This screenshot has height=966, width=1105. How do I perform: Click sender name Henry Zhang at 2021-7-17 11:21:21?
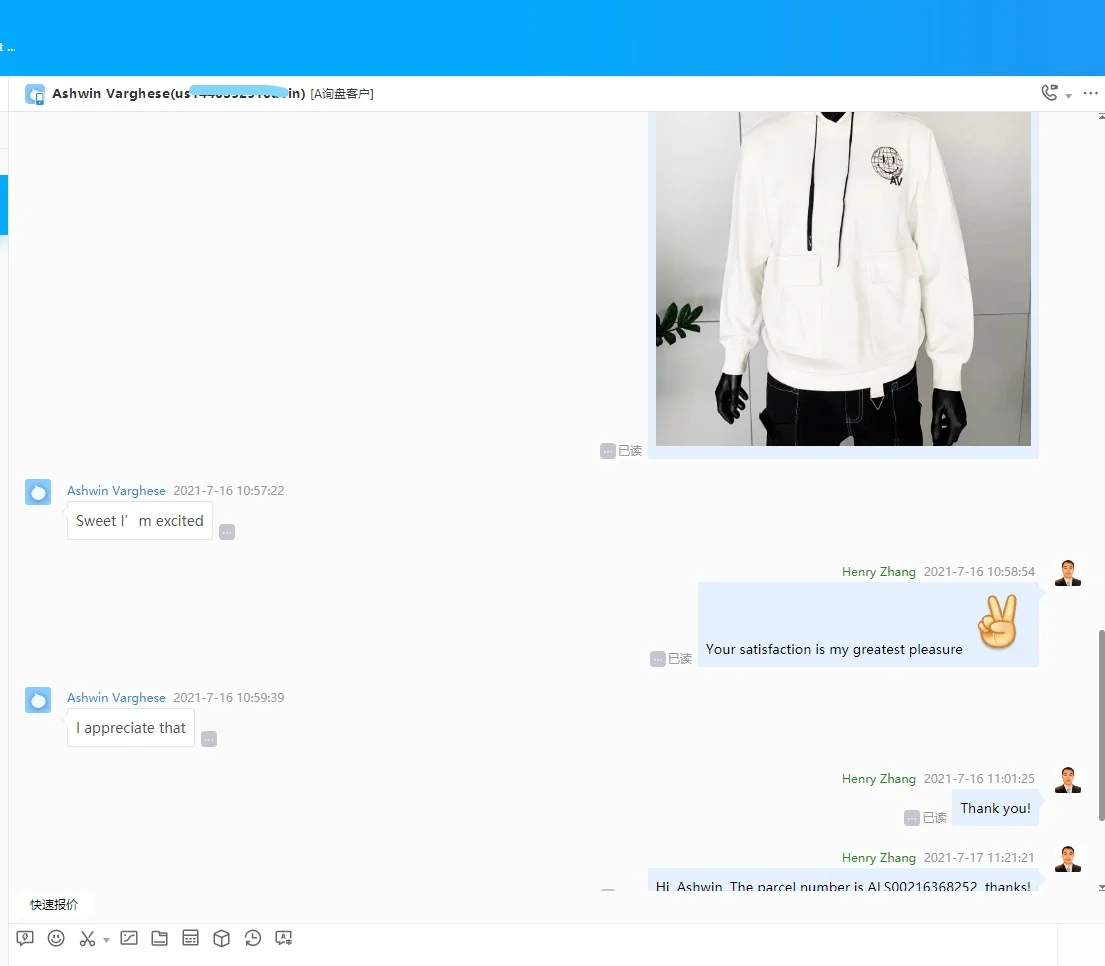[879, 857]
